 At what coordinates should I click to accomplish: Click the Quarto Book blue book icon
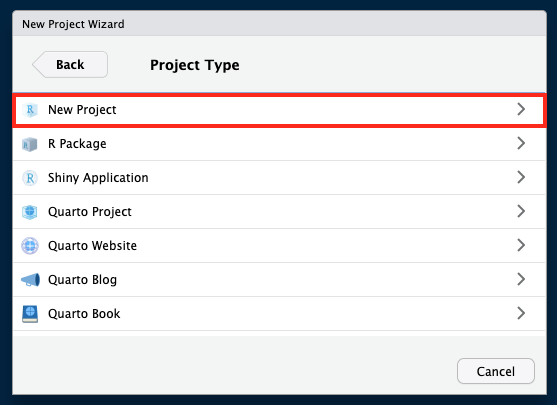click(30, 314)
